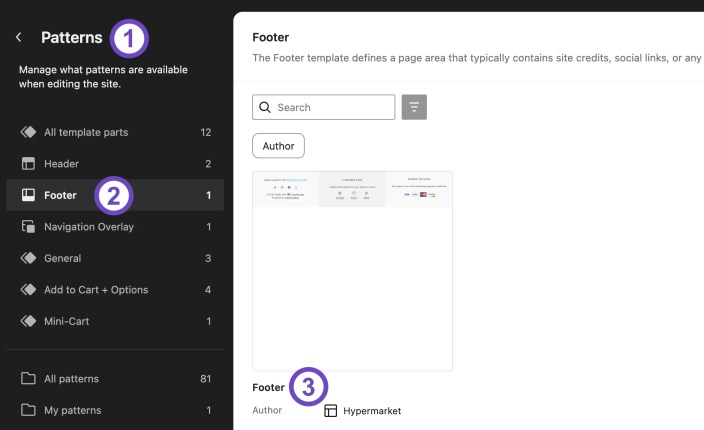Open the Footer pattern preview thumbnail

[352, 271]
